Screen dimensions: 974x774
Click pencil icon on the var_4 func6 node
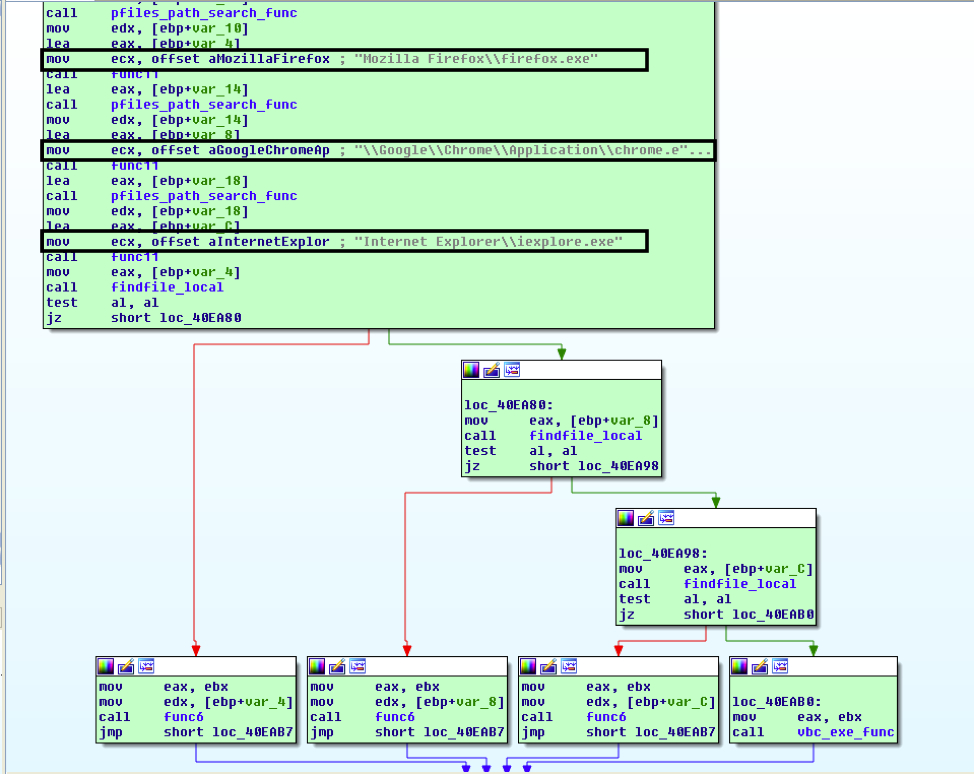click(x=126, y=667)
